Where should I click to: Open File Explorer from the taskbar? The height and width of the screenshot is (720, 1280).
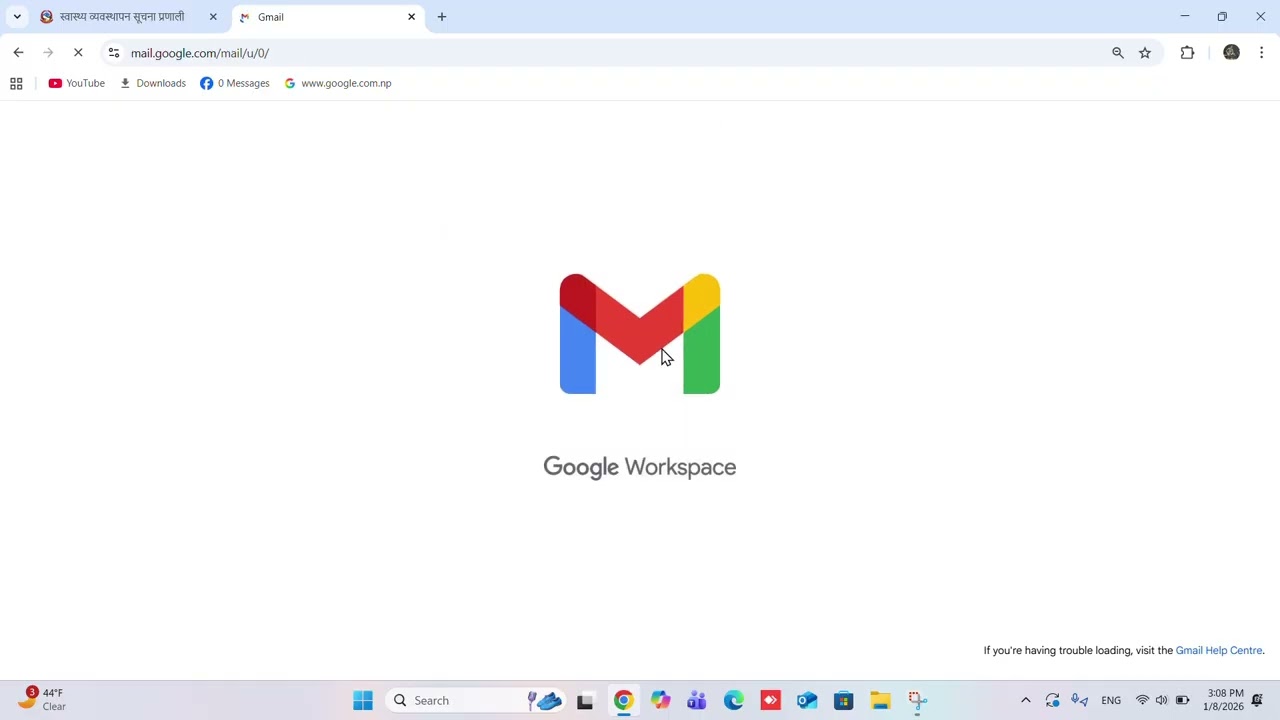pyautogui.click(x=880, y=701)
